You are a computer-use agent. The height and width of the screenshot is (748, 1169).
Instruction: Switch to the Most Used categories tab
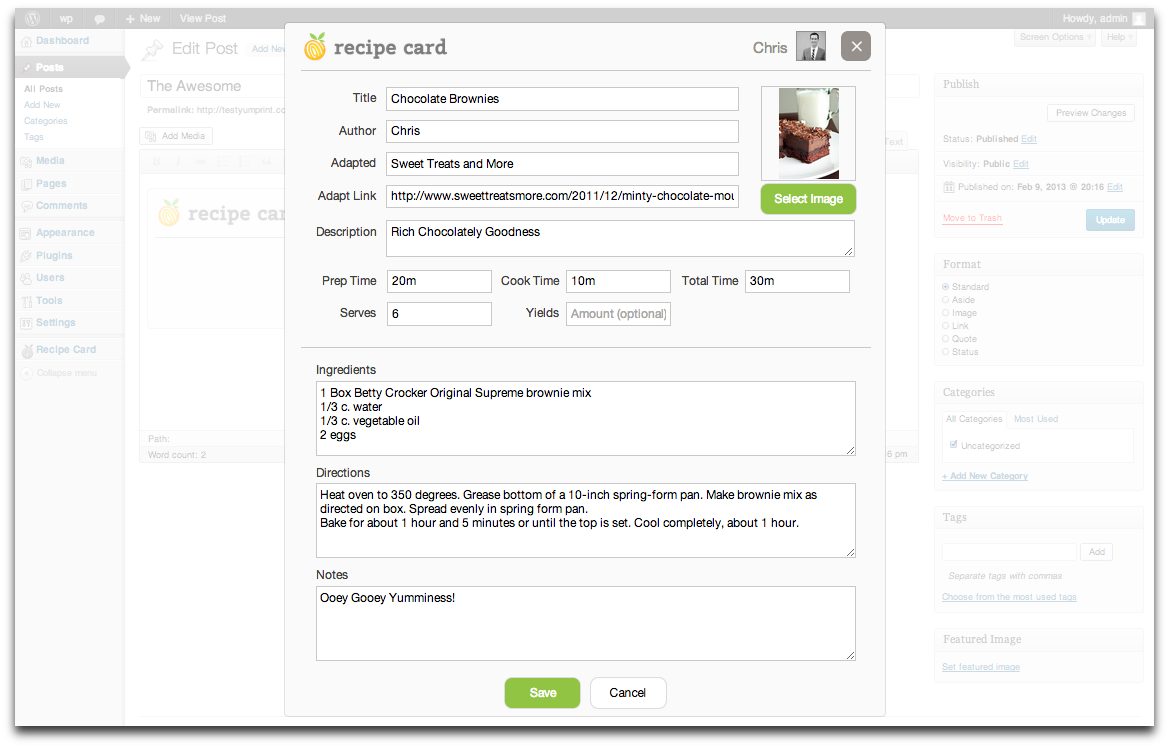click(1036, 419)
